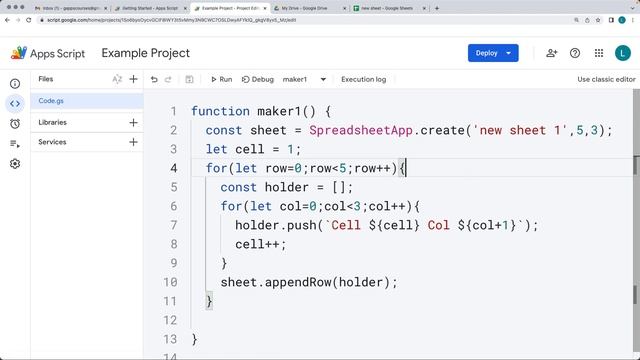Click on sheet.appendRow in line 10

pyautogui.click(x=276, y=282)
